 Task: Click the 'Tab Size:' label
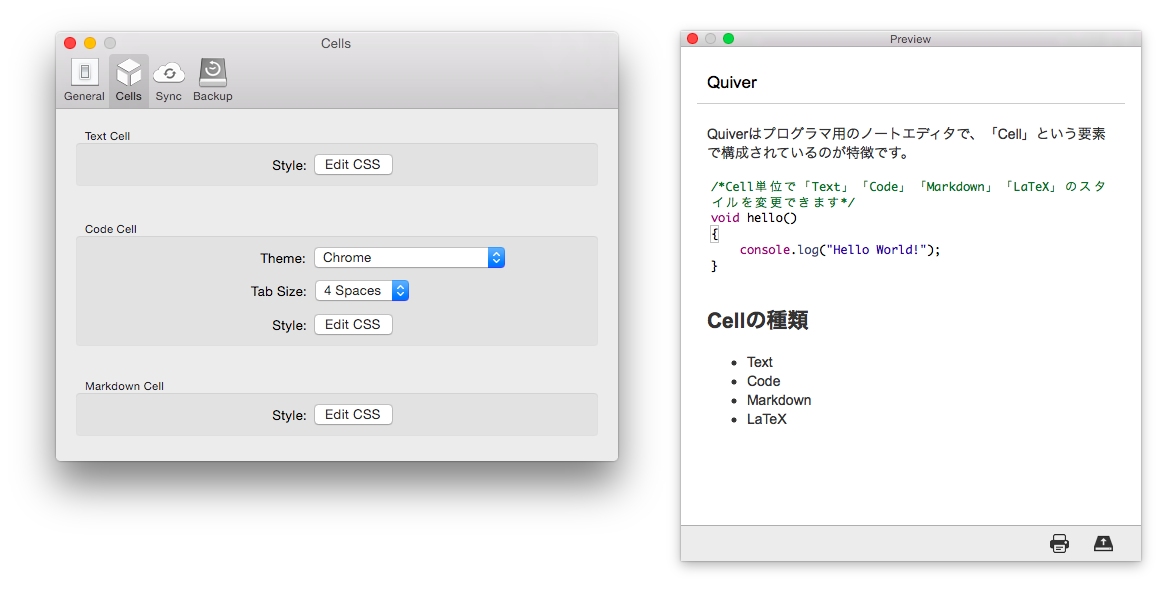point(278,292)
